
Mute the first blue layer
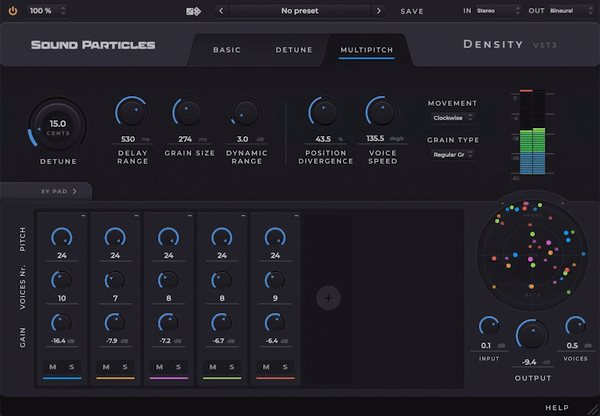[52, 367]
